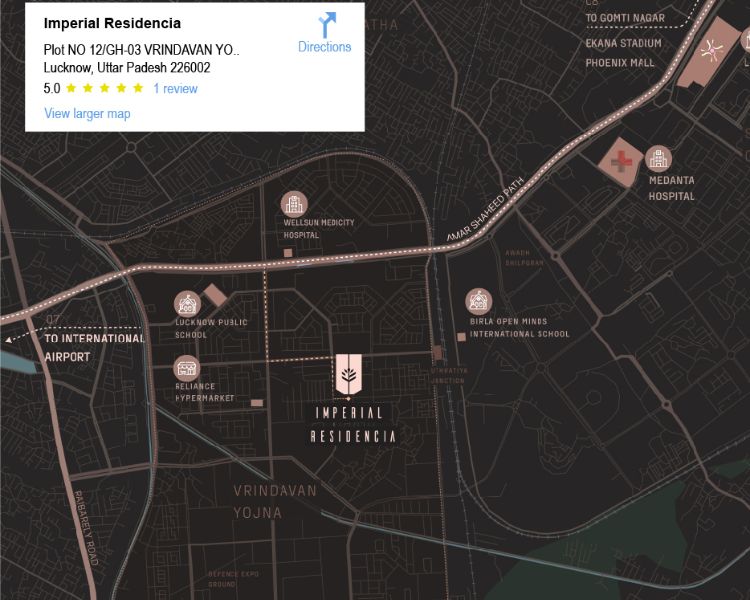Click the Vrindavan Yojna area label
The width and height of the screenshot is (750, 600).
[x=275, y=501]
